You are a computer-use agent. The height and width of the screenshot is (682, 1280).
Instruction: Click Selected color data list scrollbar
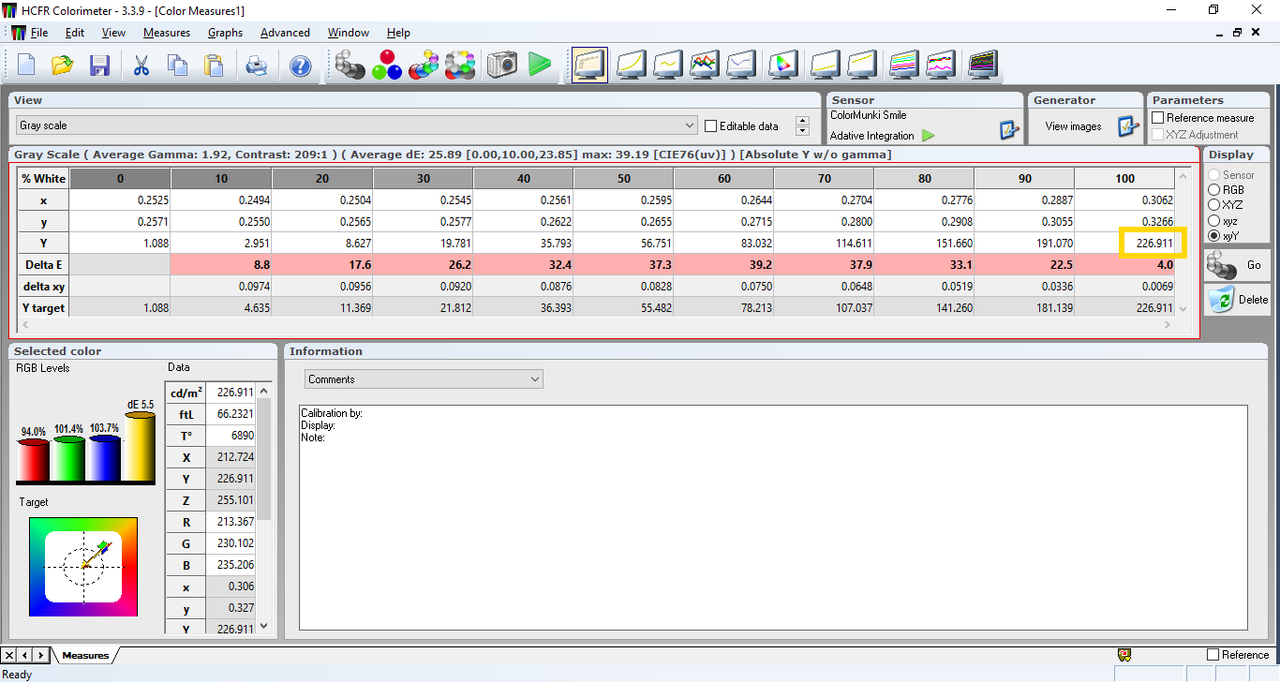(264, 506)
